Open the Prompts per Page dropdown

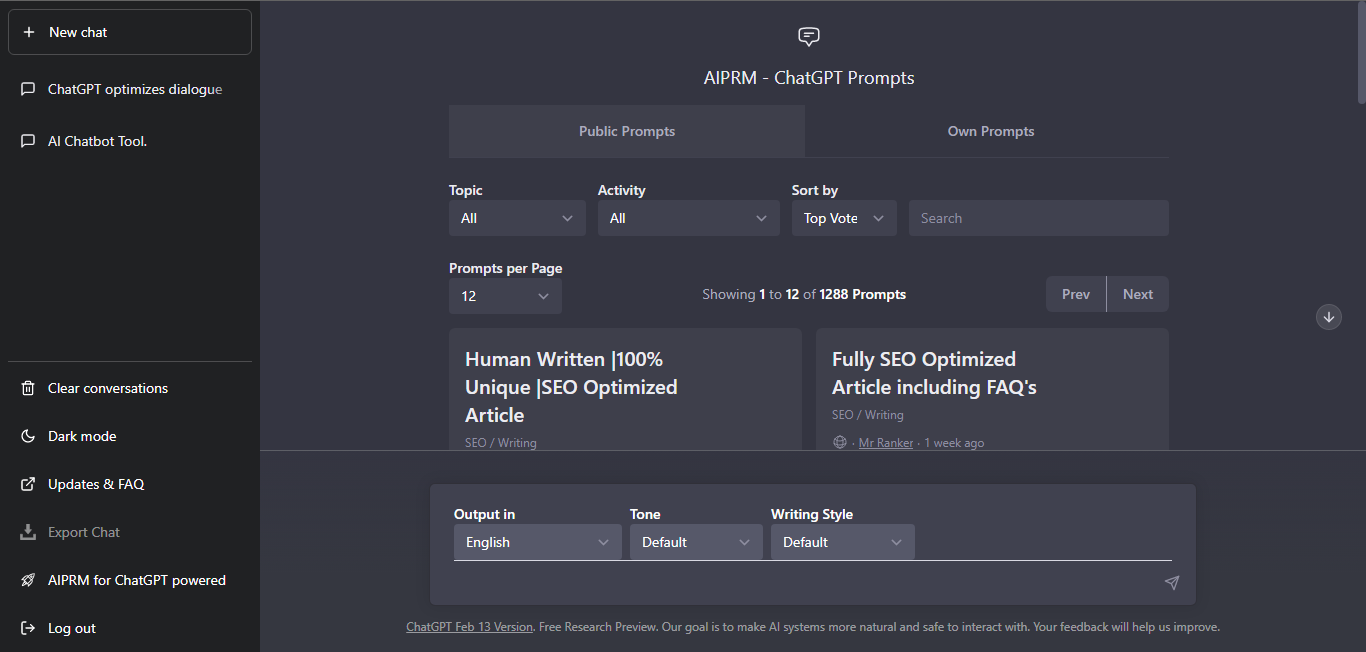(x=505, y=296)
